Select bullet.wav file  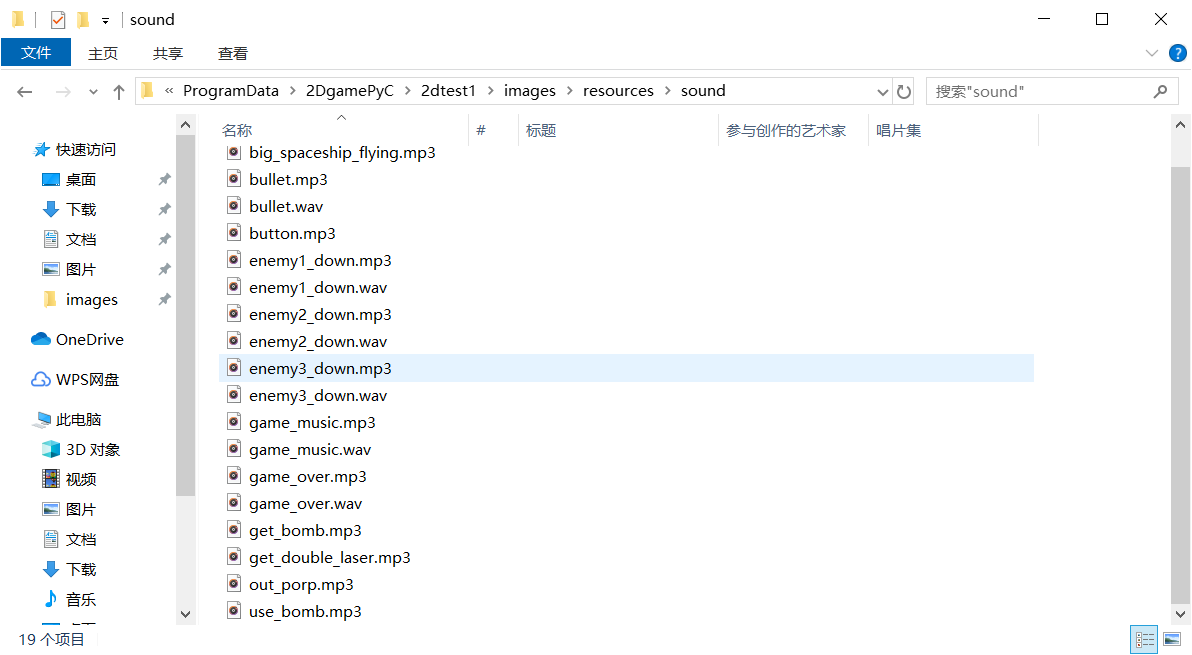click(x=286, y=207)
